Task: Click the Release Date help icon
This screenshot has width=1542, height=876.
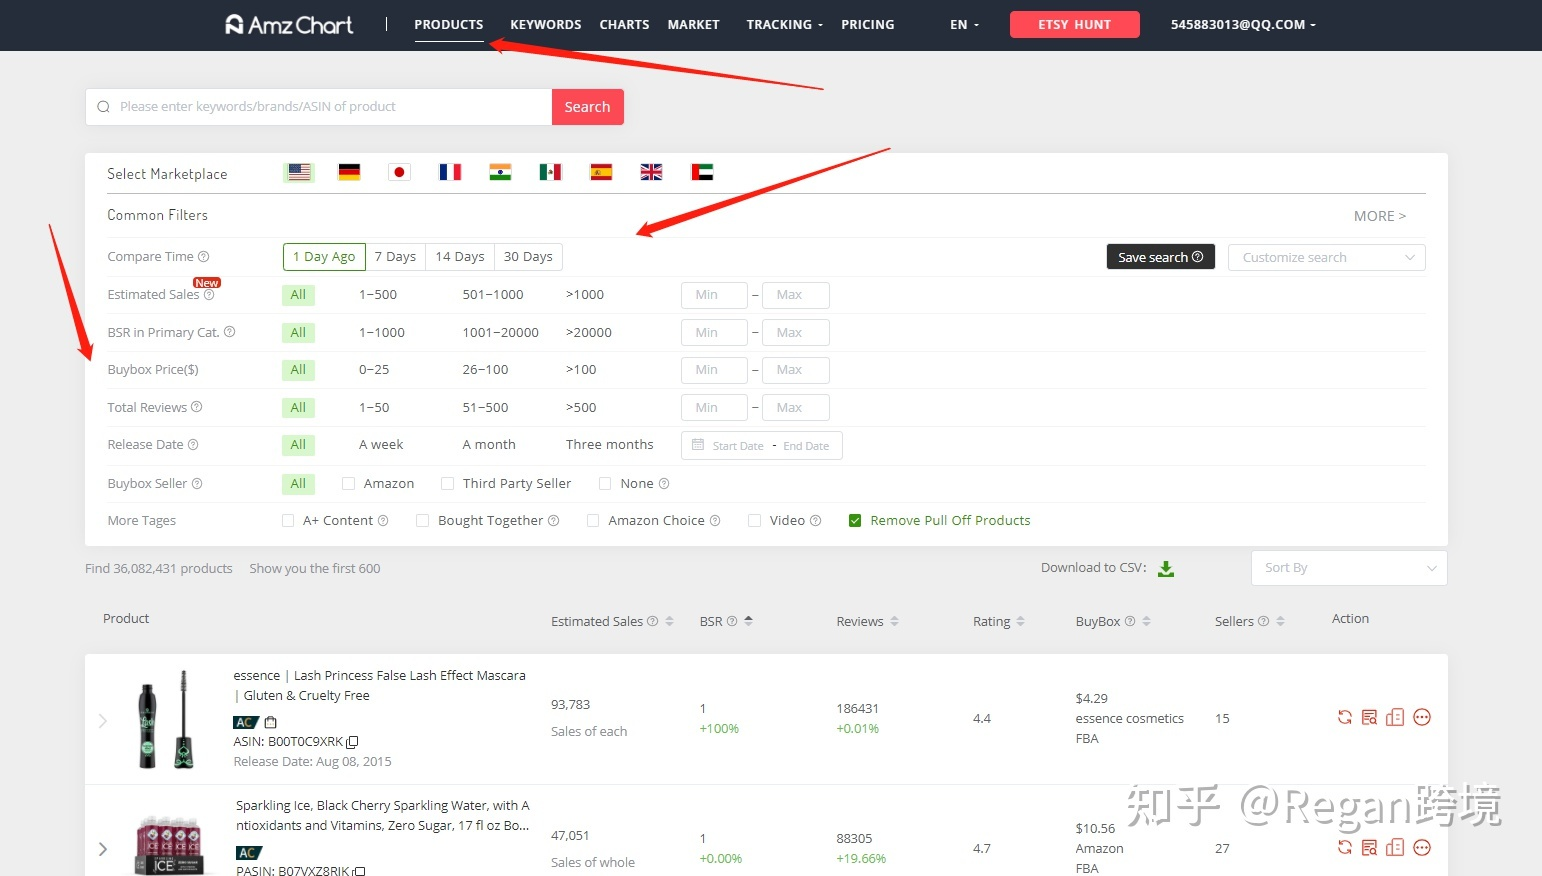Action: pos(193,444)
